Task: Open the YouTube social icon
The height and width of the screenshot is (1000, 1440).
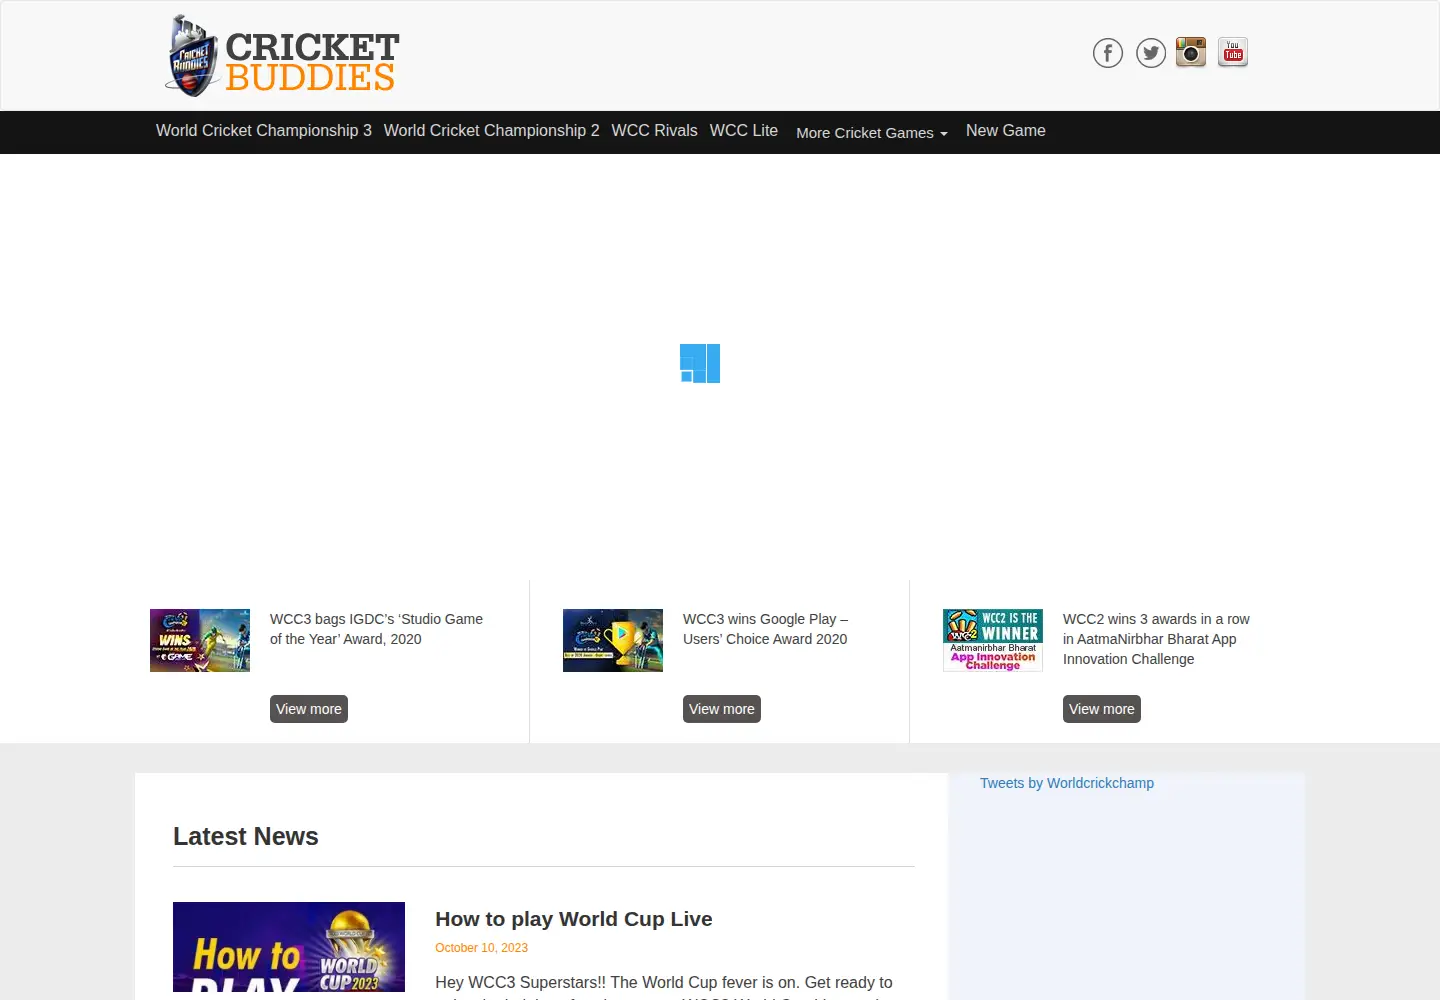Action: [1233, 52]
